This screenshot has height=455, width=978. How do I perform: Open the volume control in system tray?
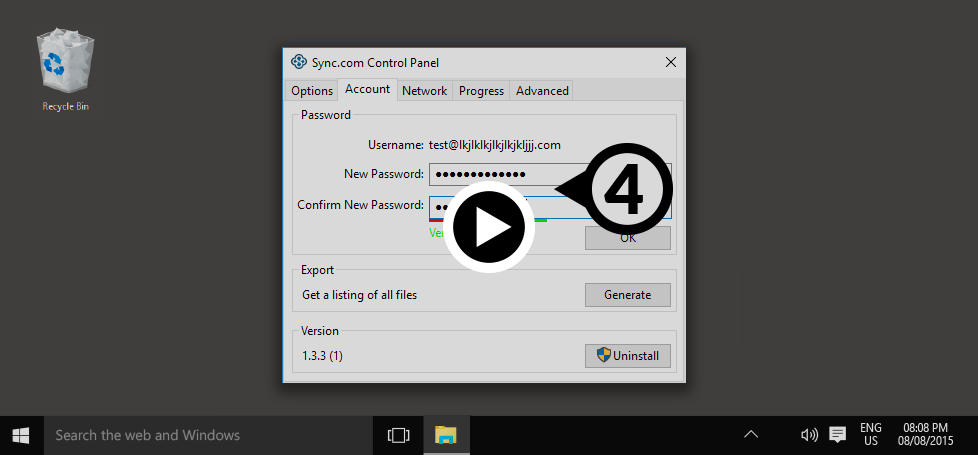[809, 435]
